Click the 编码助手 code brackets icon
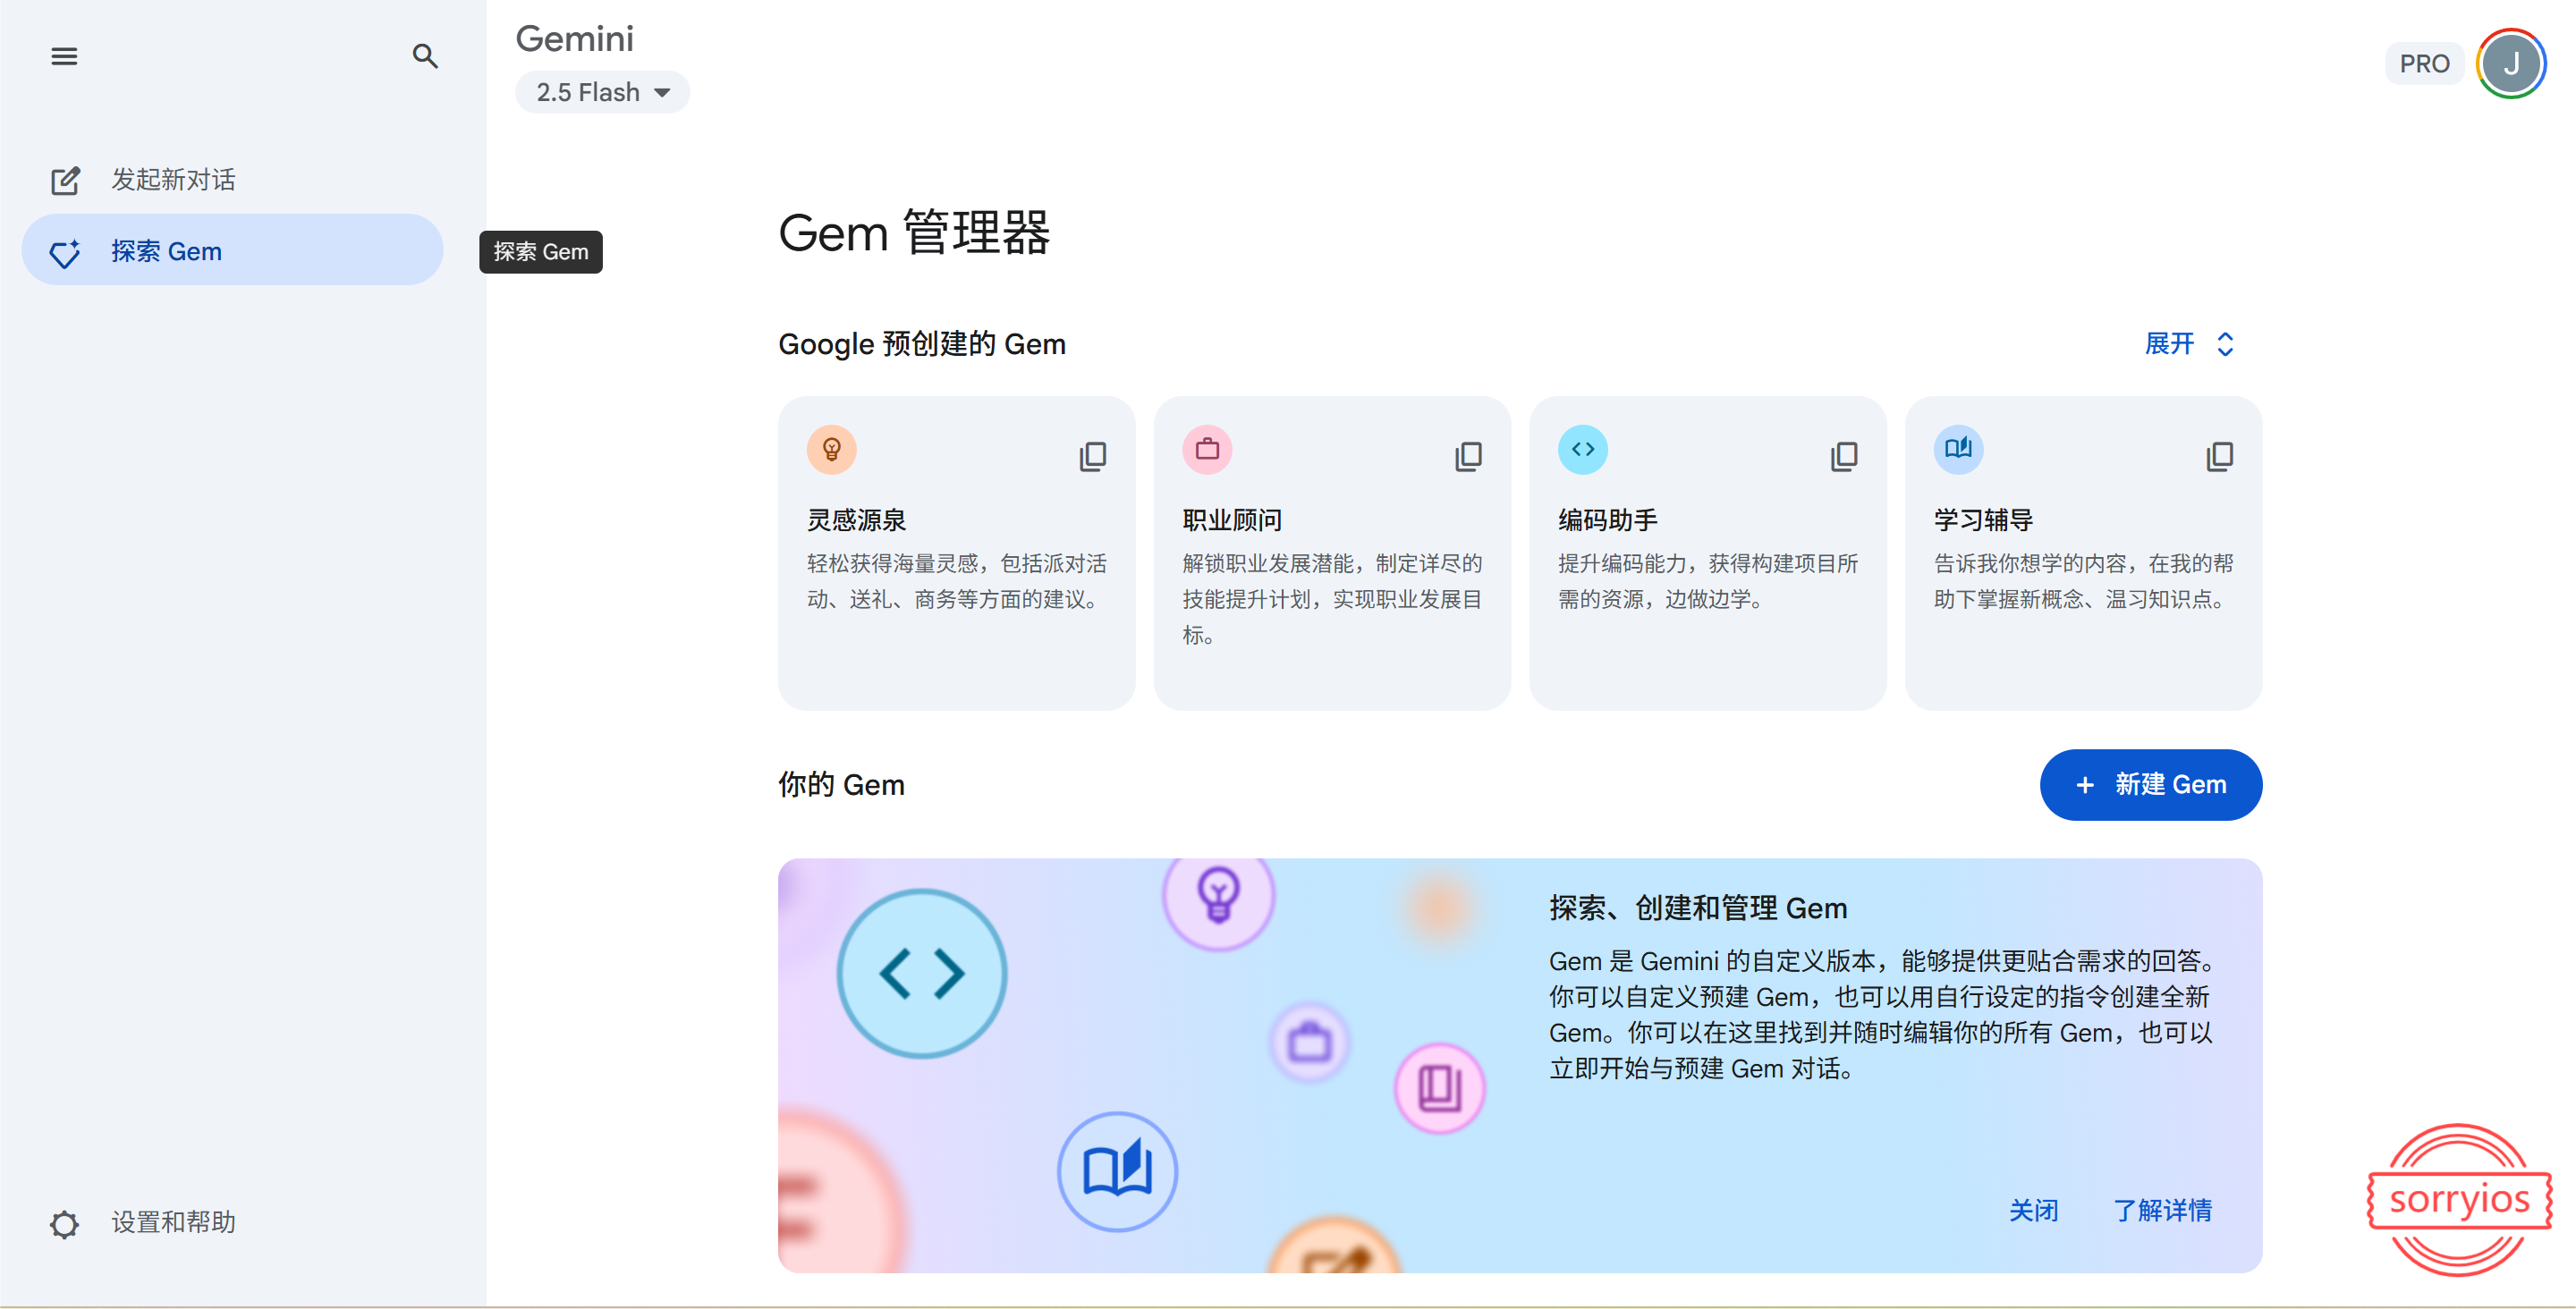This screenshot has height=1309, width=2576. click(1583, 450)
